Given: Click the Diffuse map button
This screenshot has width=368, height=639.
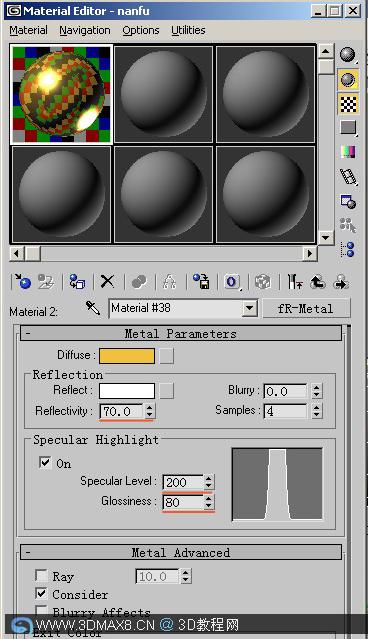Looking at the screenshot, I should (x=166, y=356).
